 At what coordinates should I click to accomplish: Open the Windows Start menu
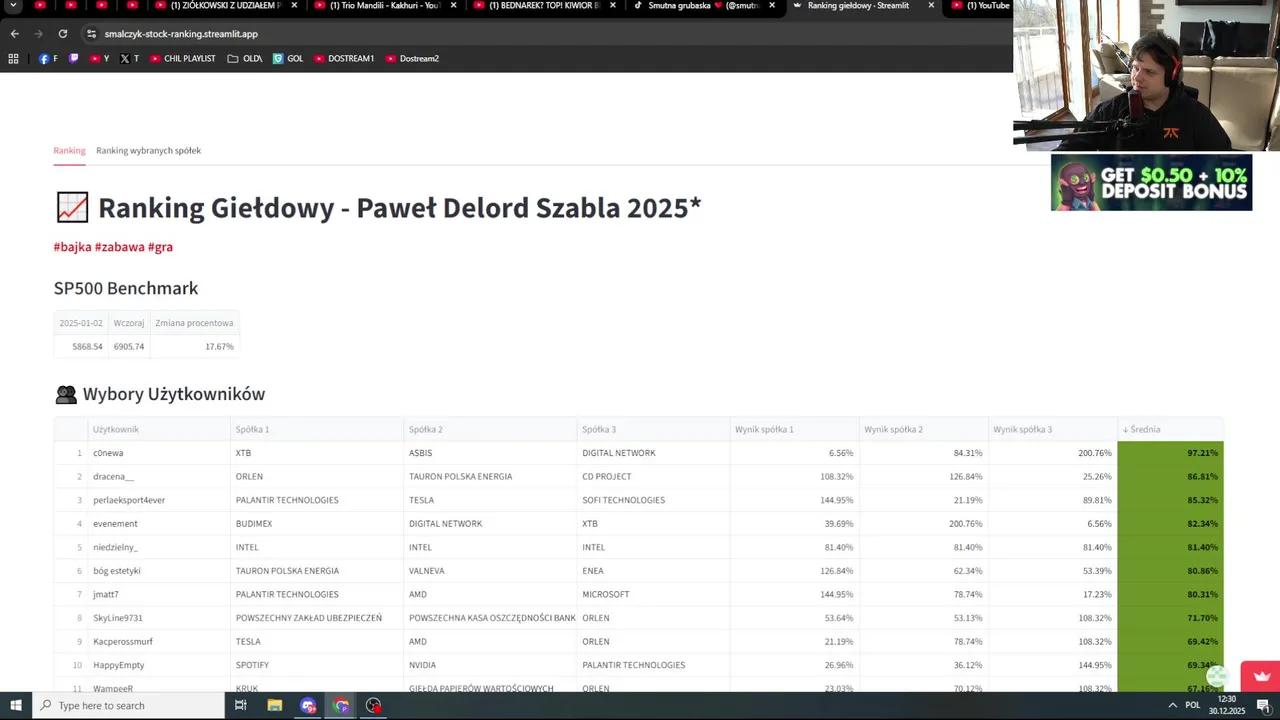(x=15, y=706)
